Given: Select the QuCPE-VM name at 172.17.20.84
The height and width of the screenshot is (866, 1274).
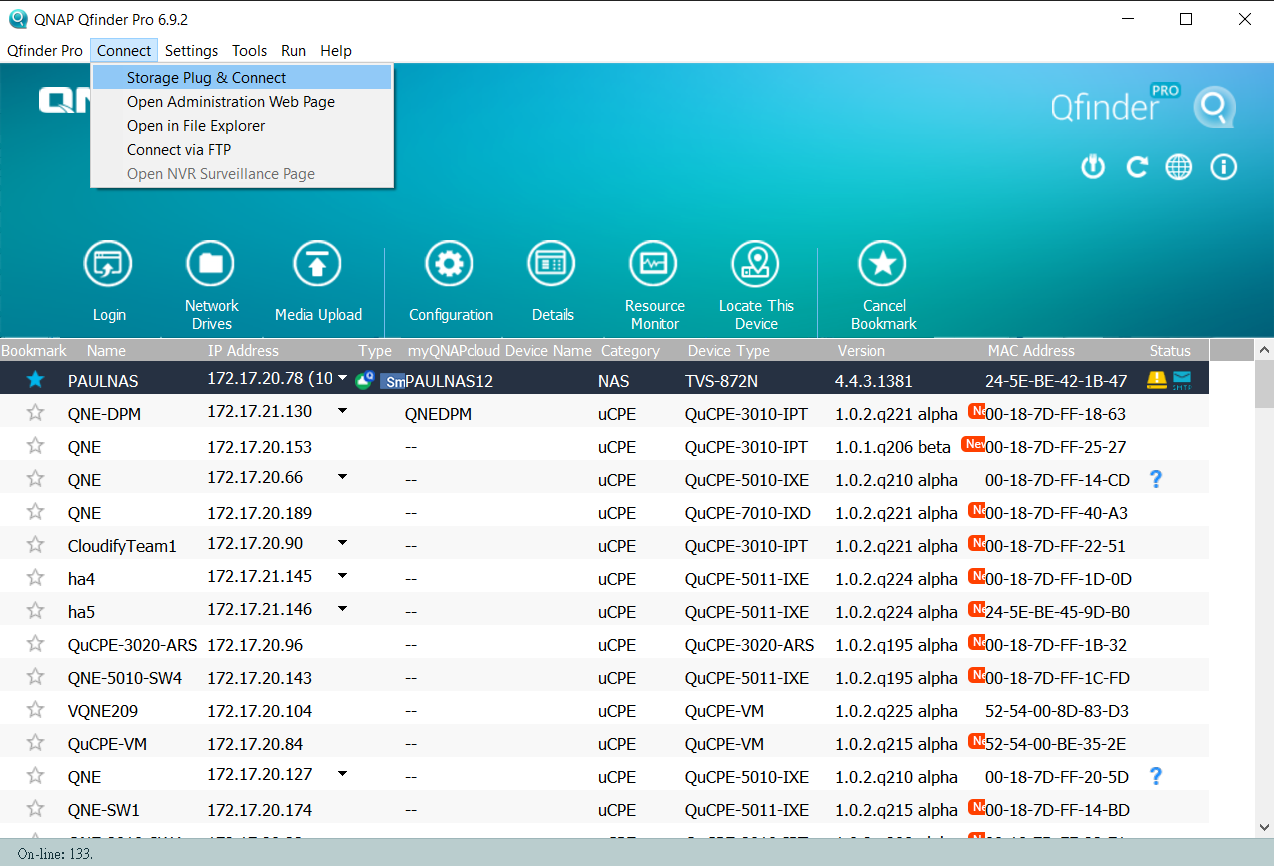Looking at the screenshot, I should pyautogui.click(x=108, y=744).
